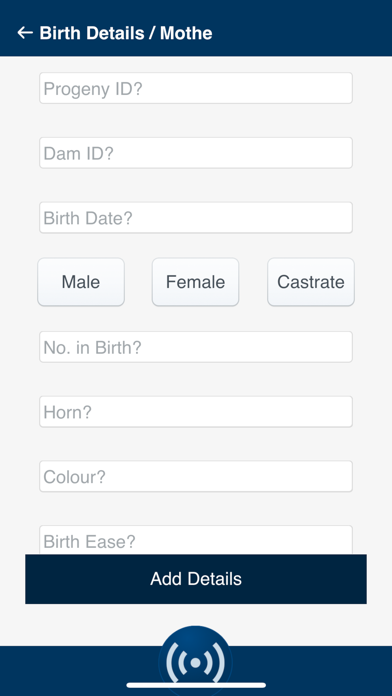Open the Birth Date picker field
The image size is (392, 696).
(196, 218)
